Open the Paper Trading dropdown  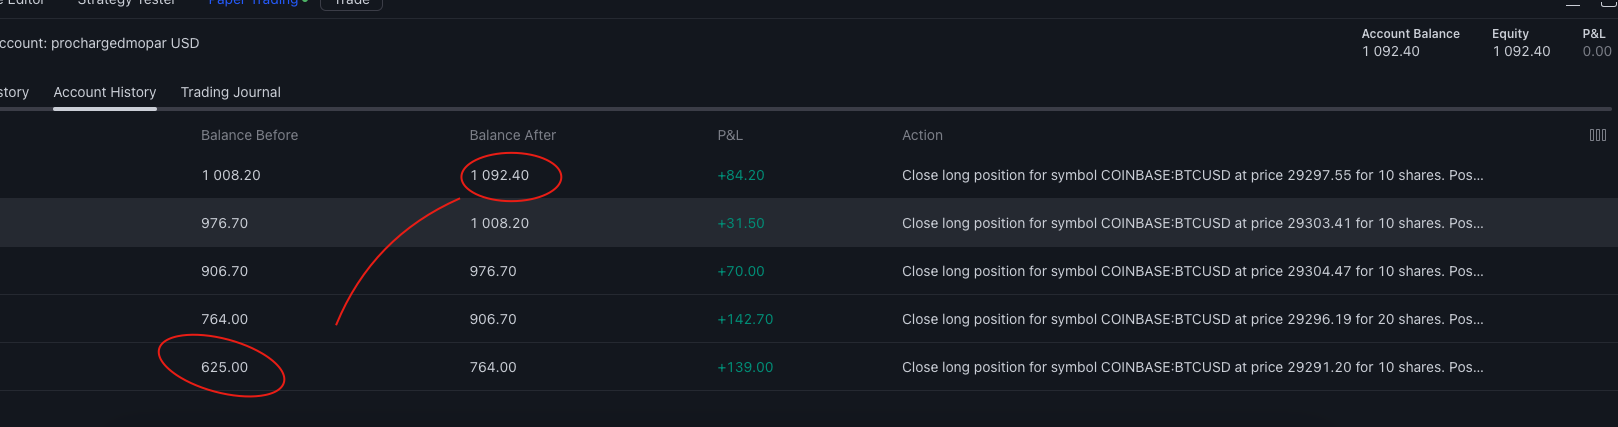[x=258, y=3]
